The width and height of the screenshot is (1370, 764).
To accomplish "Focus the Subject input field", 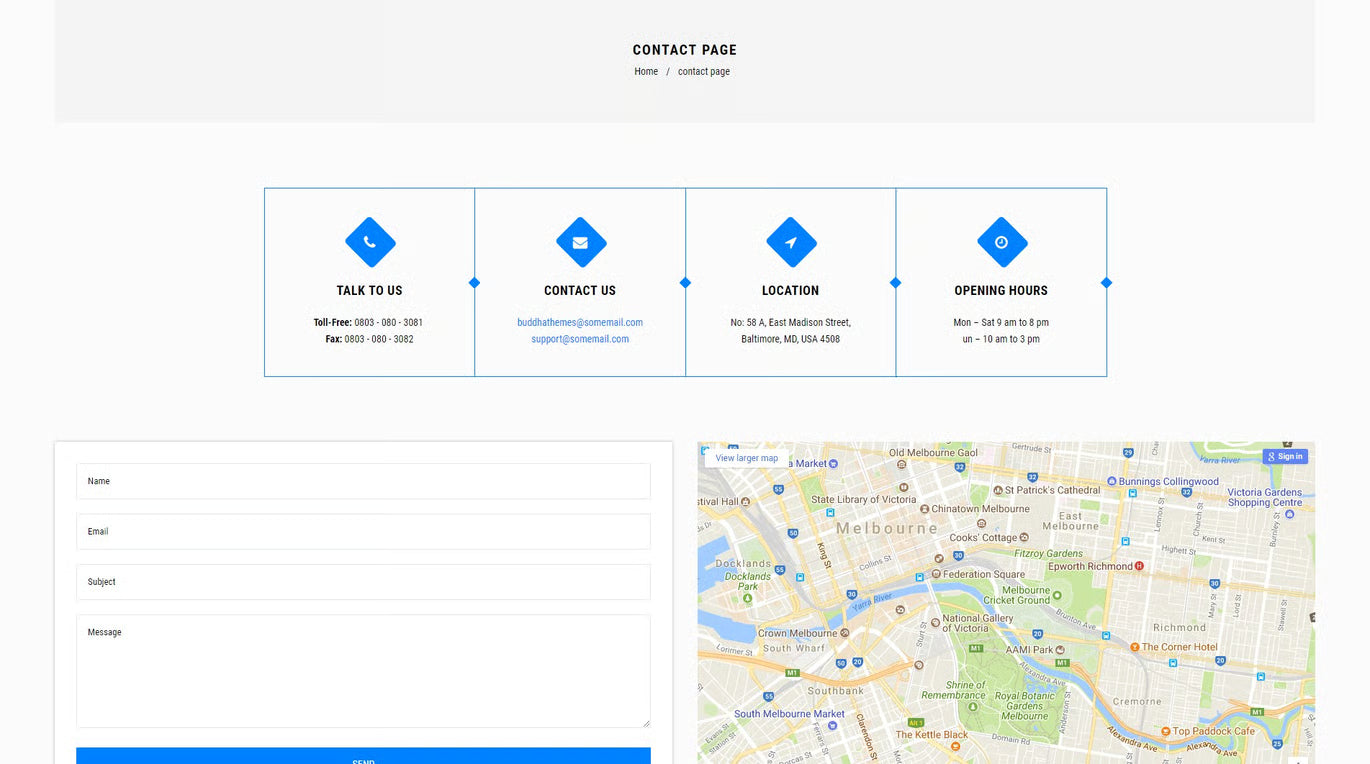I will [363, 582].
